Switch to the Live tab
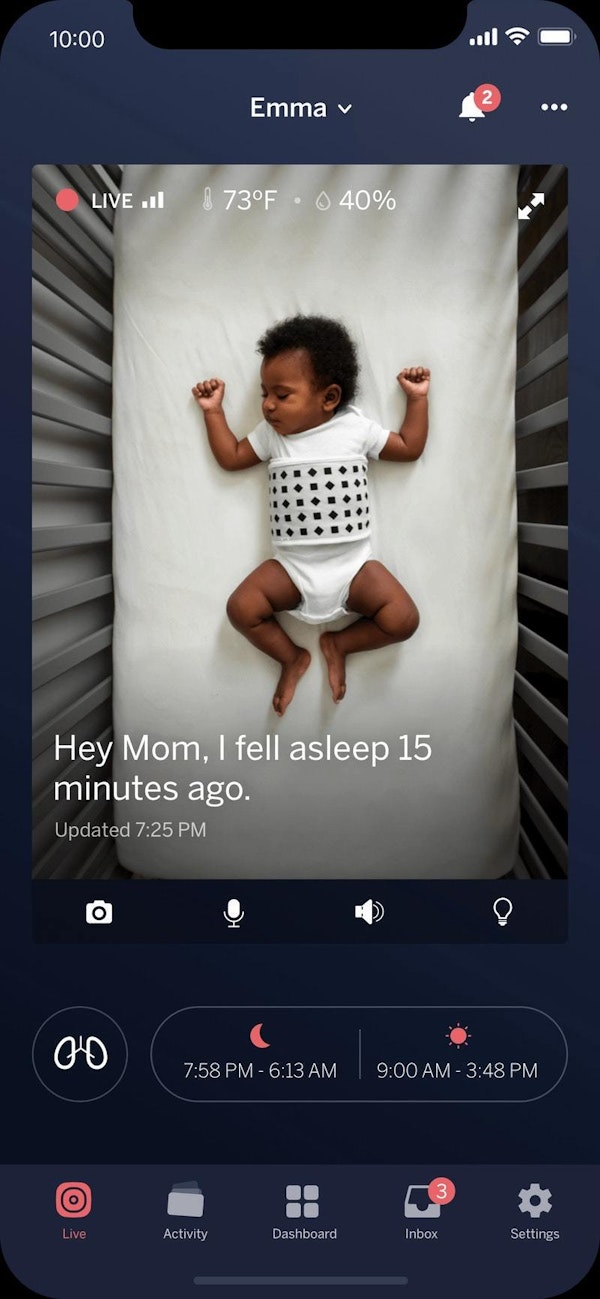This screenshot has width=600, height=1299. point(74,1210)
